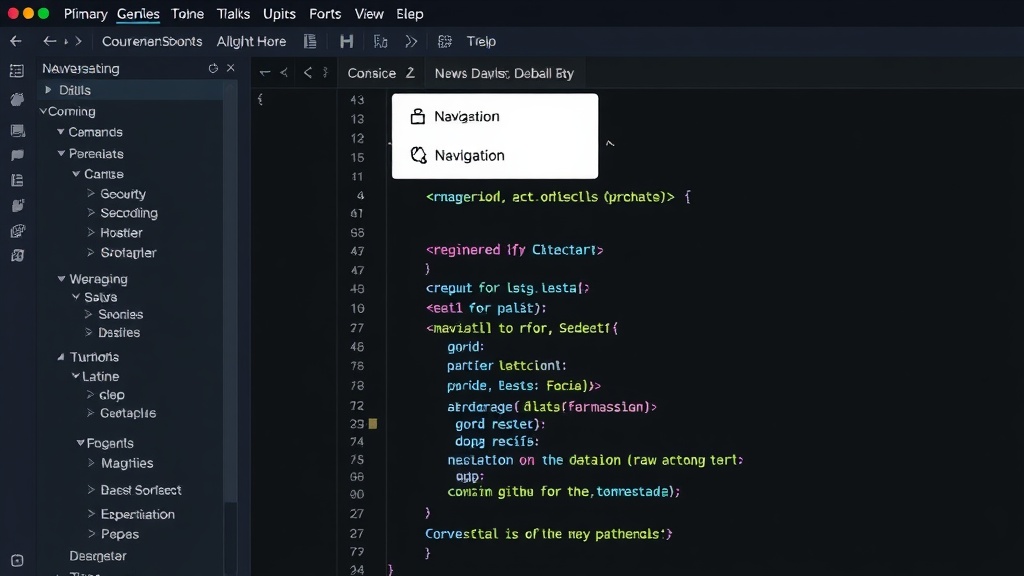Viewport: 1024px width, 576px height.
Task: Select the first Navigation popup entry
Action: (x=494, y=116)
